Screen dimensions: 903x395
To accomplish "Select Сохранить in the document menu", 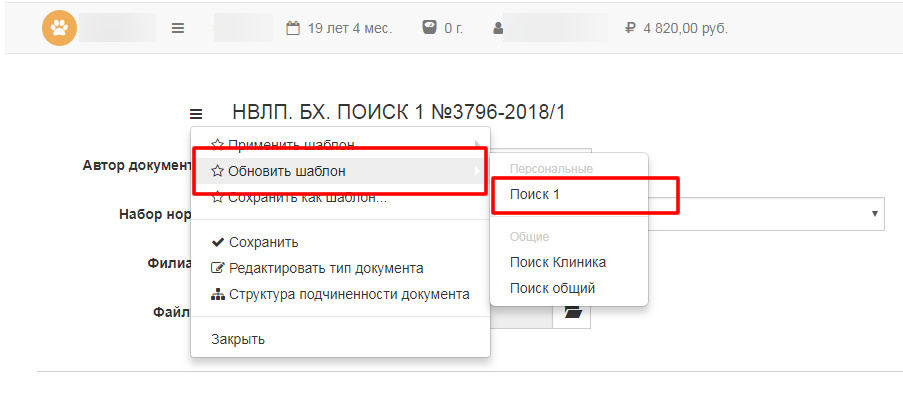I will coord(340,242).
